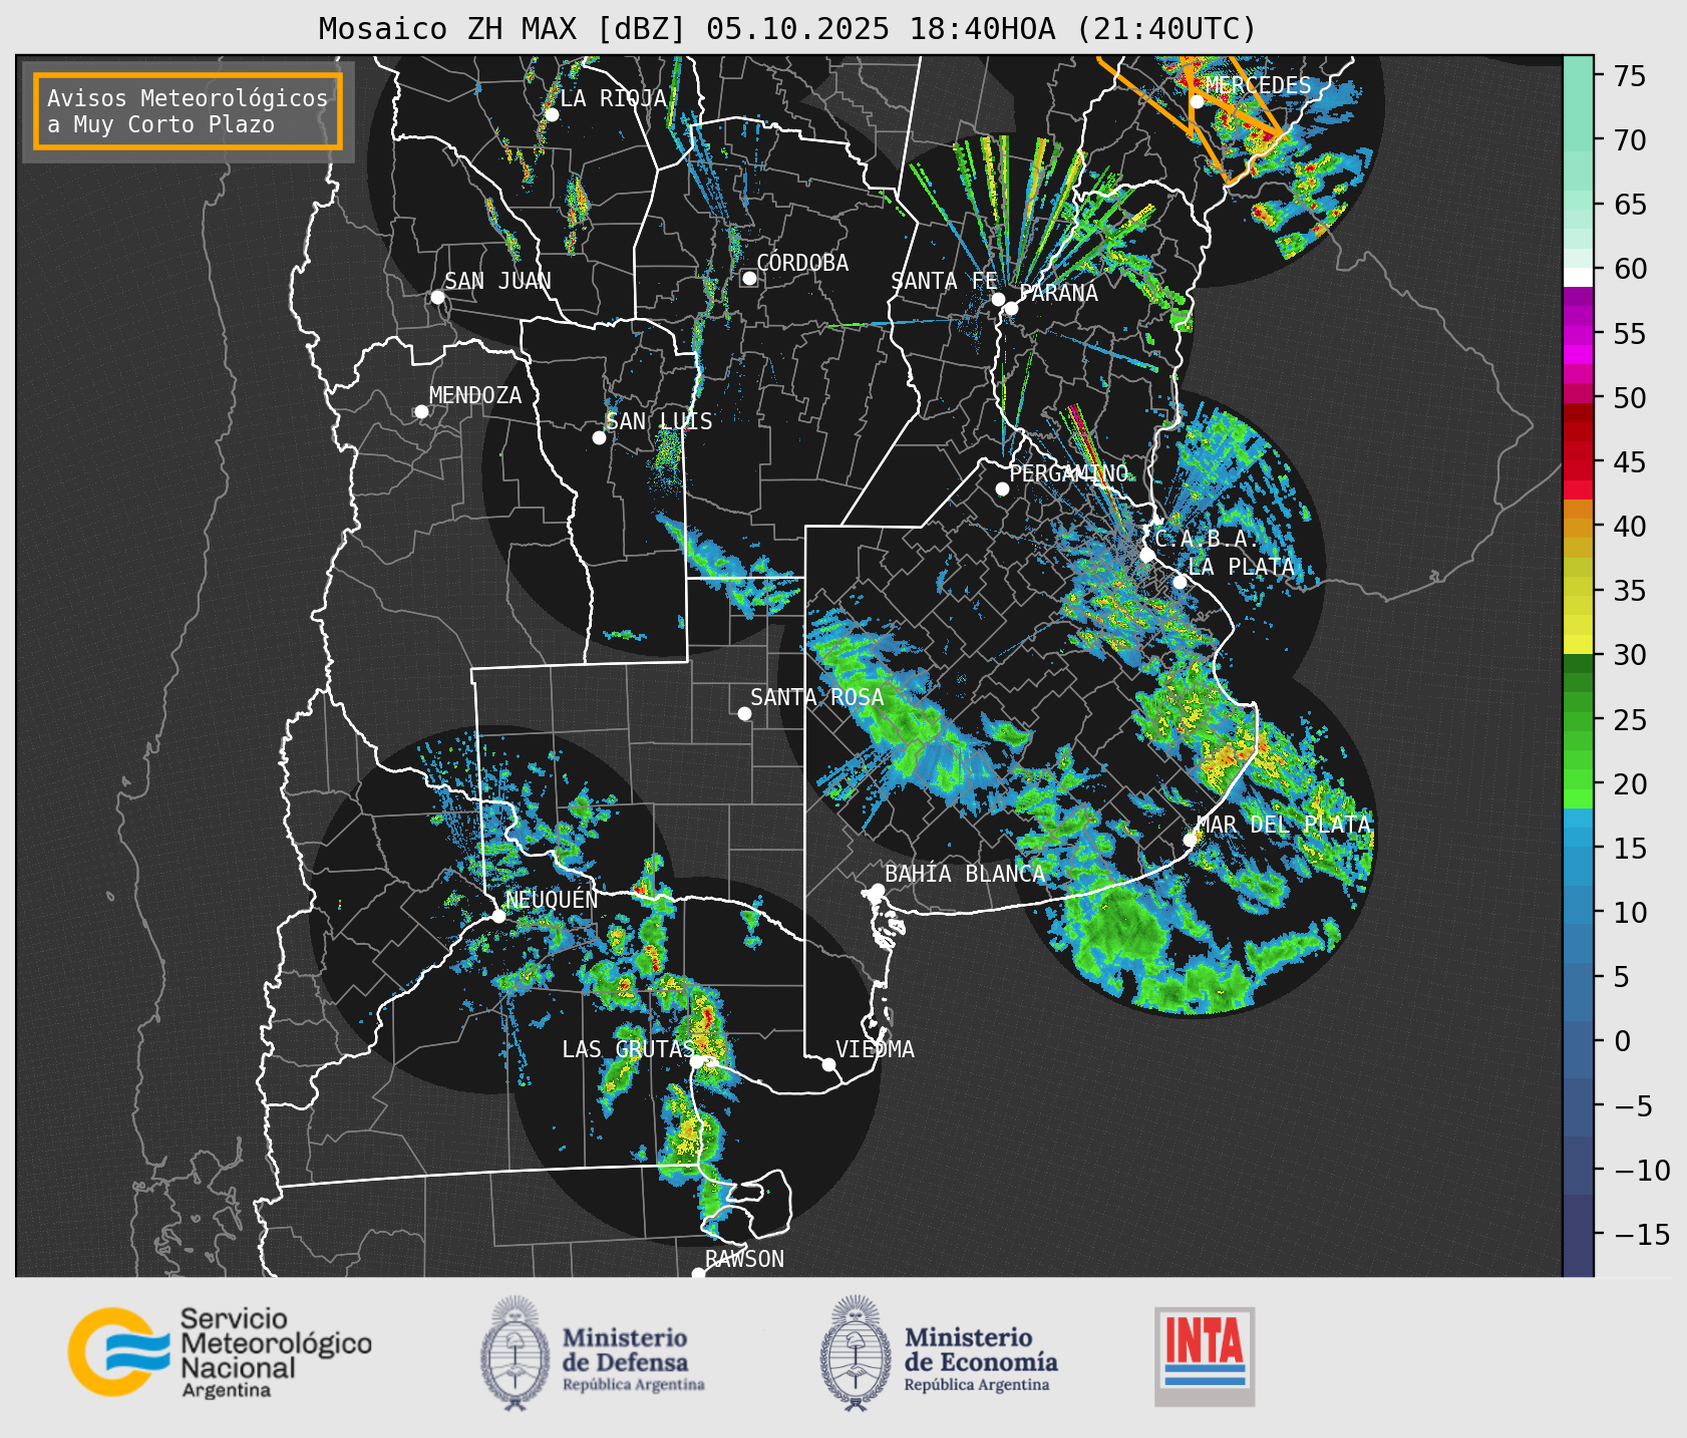Click the 30 dBZ colorbar tick label

click(1628, 655)
